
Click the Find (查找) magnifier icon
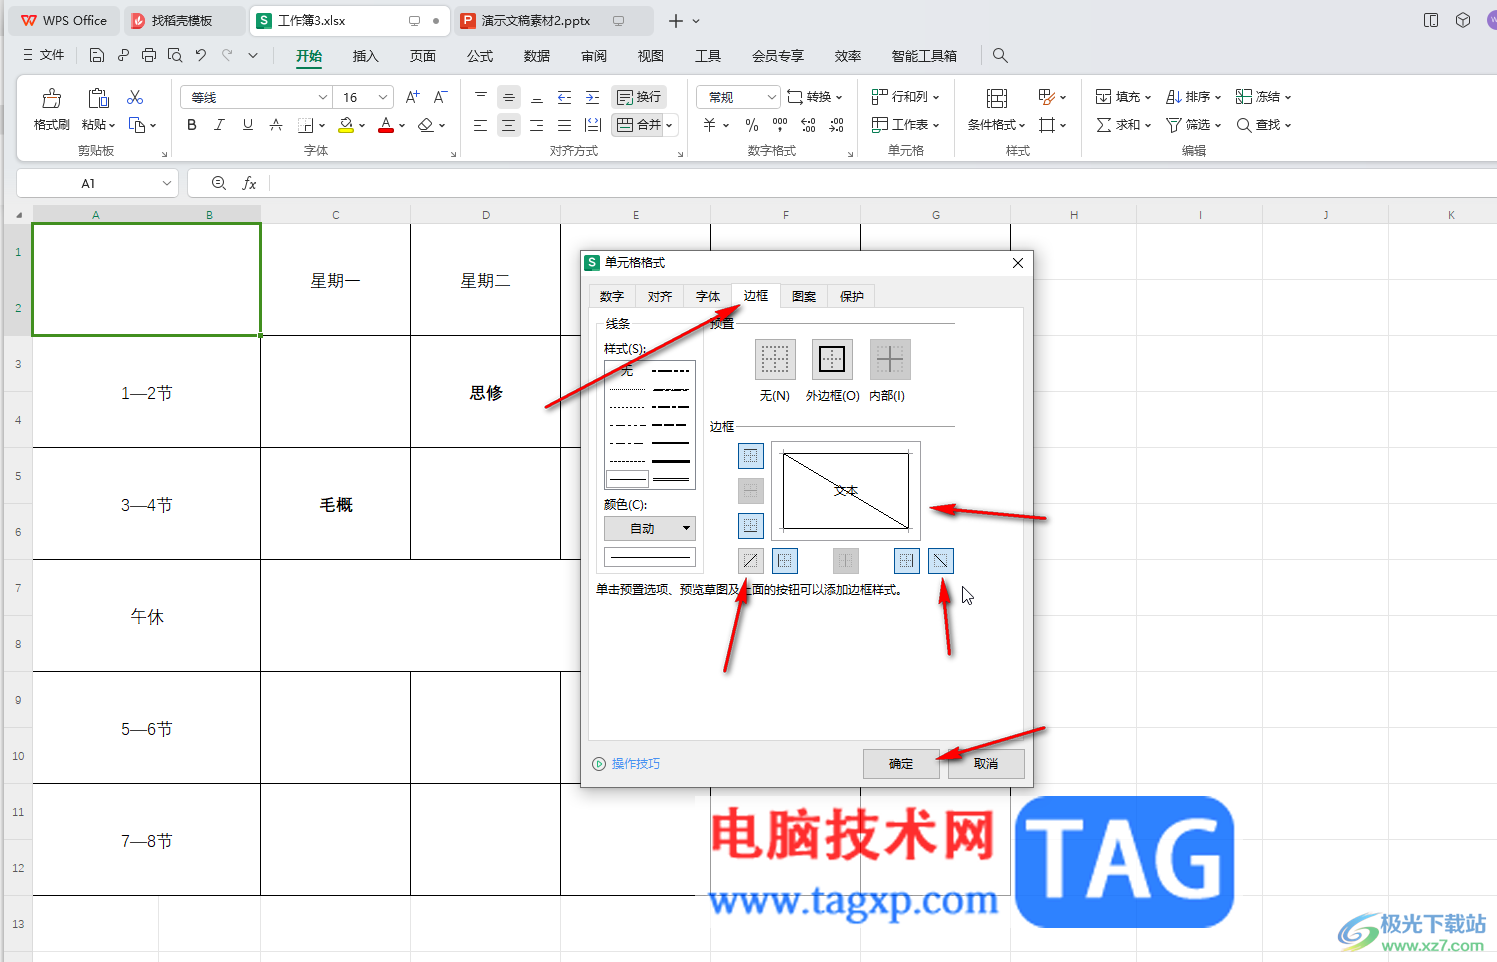(1244, 125)
